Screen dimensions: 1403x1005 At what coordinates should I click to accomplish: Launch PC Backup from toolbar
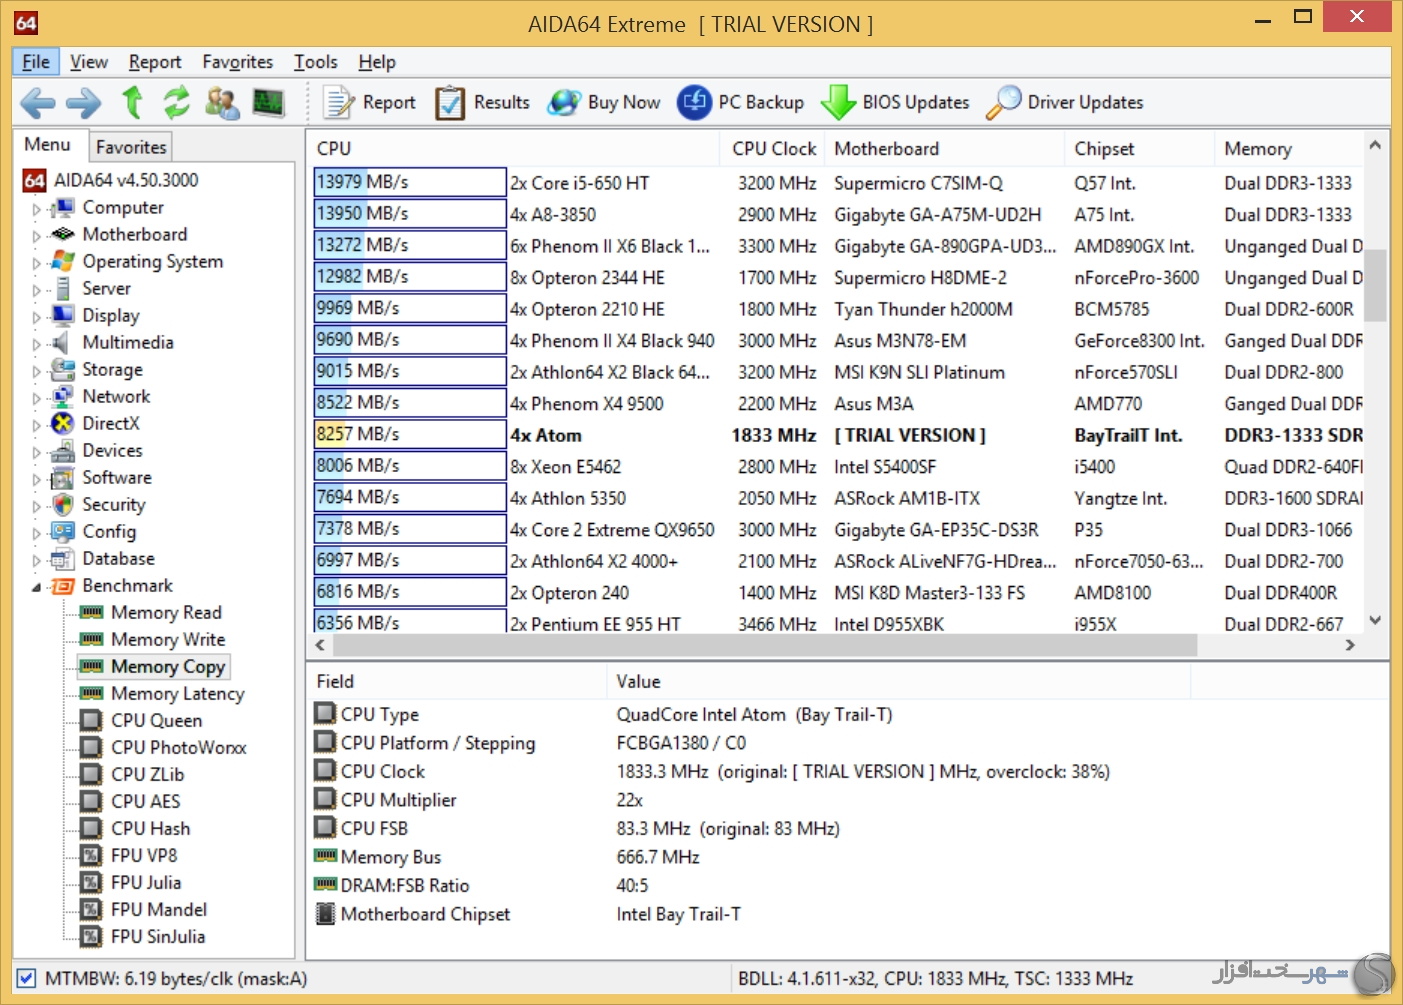pyautogui.click(x=741, y=102)
